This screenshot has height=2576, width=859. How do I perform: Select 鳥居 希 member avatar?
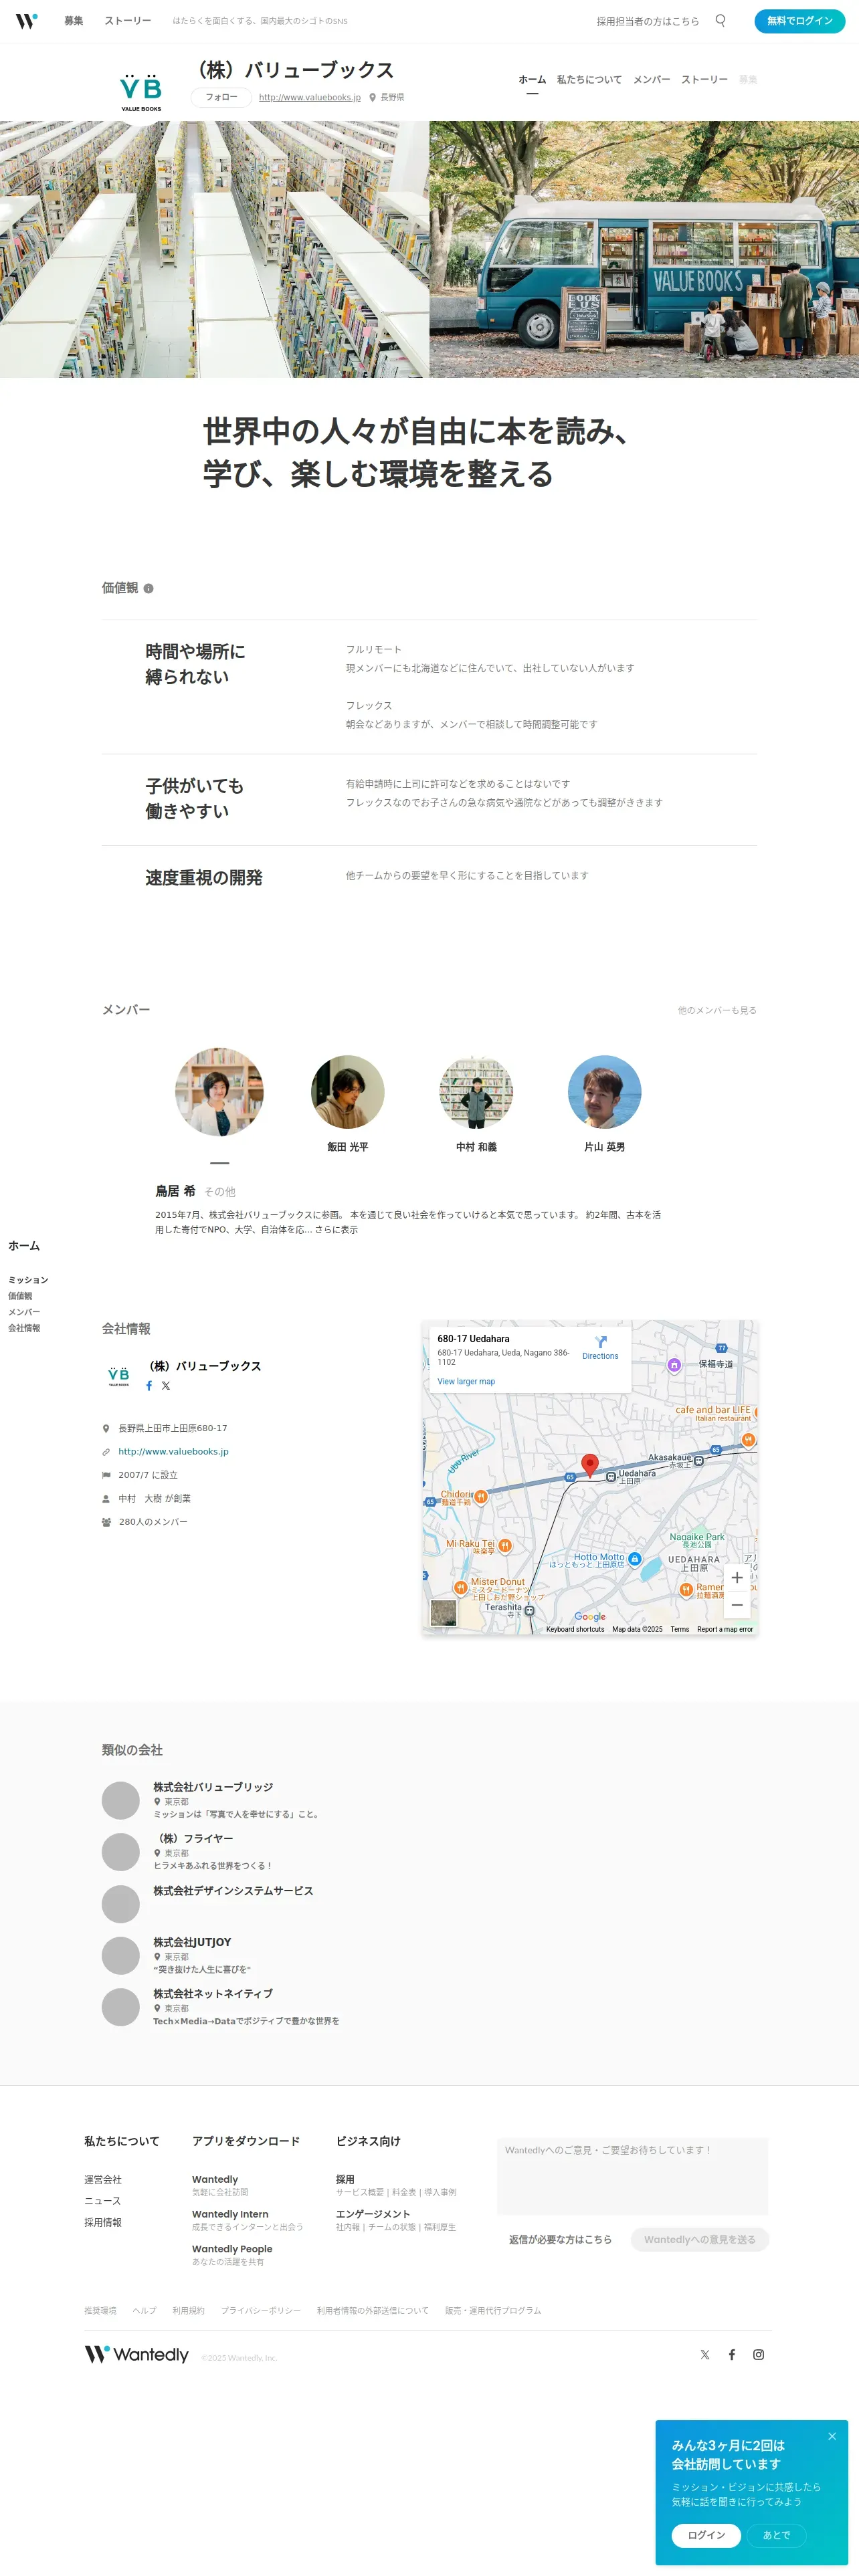219,1092
